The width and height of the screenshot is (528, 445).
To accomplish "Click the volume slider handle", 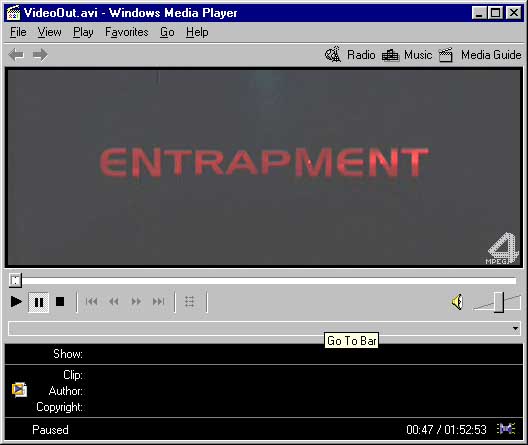I will (x=499, y=302).
